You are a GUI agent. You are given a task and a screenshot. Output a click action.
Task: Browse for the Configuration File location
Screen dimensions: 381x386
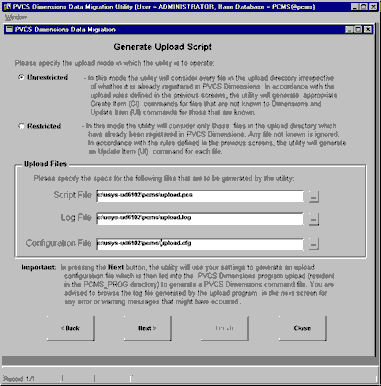(x=313, y=244)
